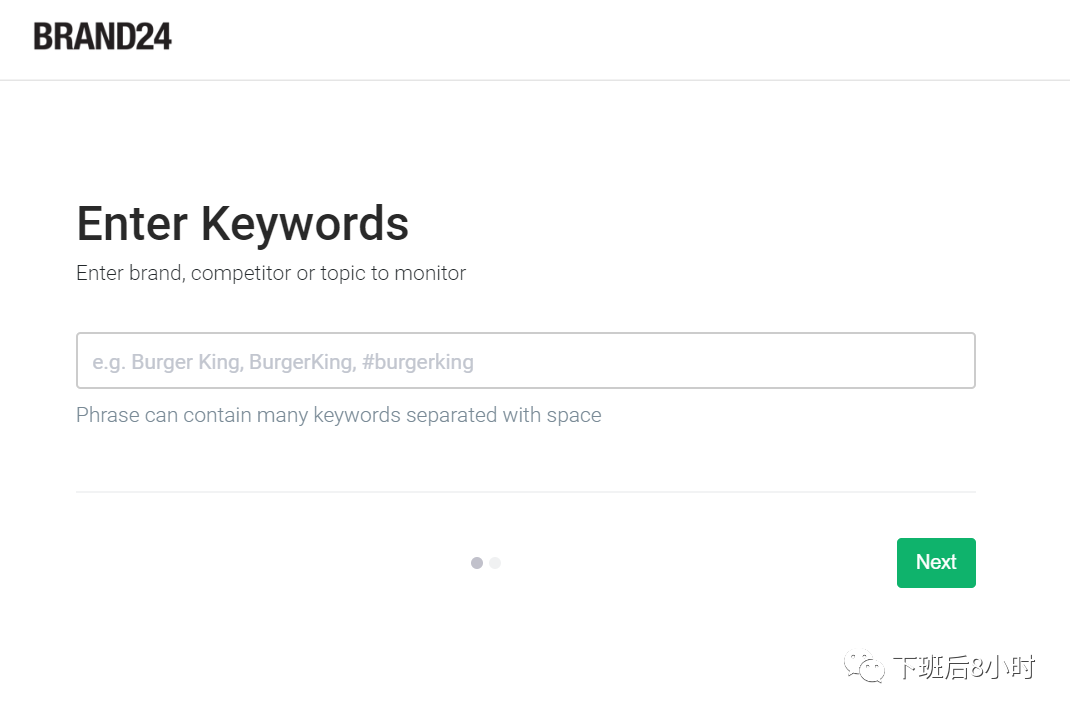Click the word 'competitor' in the subtitle
This screenshot has height=714, width=1070.
coord(241,273)
